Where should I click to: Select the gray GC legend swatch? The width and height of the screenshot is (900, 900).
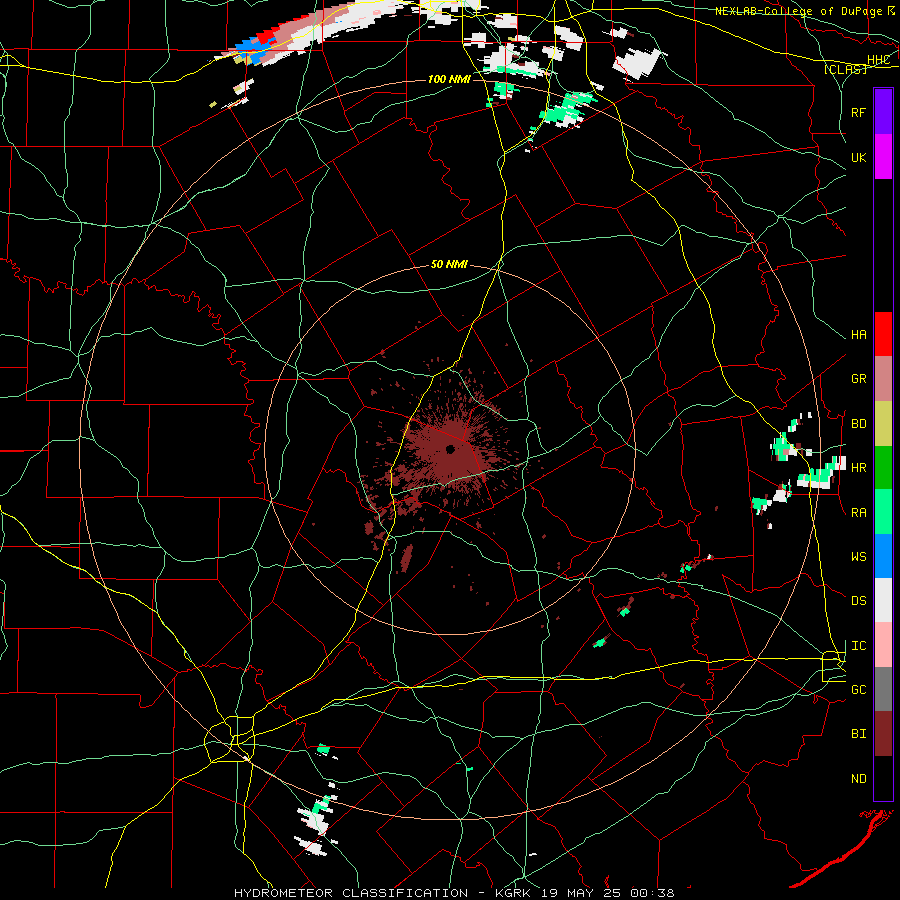click(883, 689)
